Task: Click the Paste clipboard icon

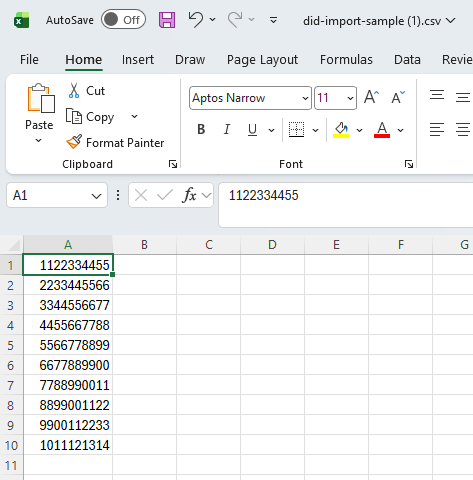Action: (41, 98)
